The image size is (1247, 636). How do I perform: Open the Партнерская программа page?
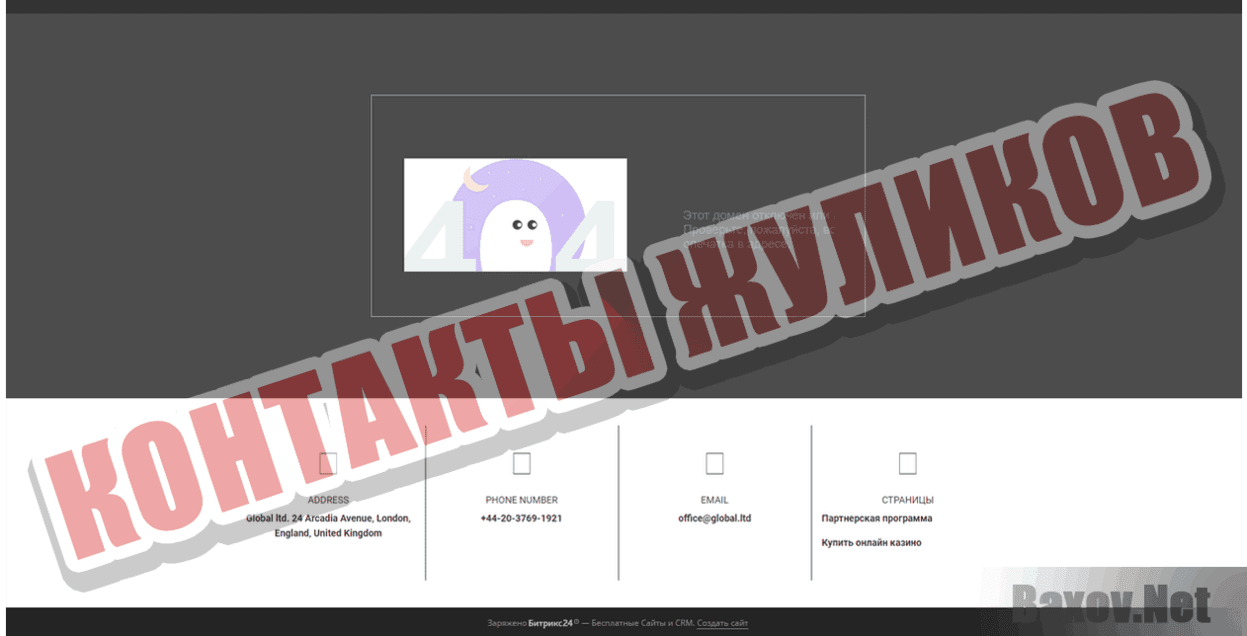pyautogui.click(x=877, y=518)
